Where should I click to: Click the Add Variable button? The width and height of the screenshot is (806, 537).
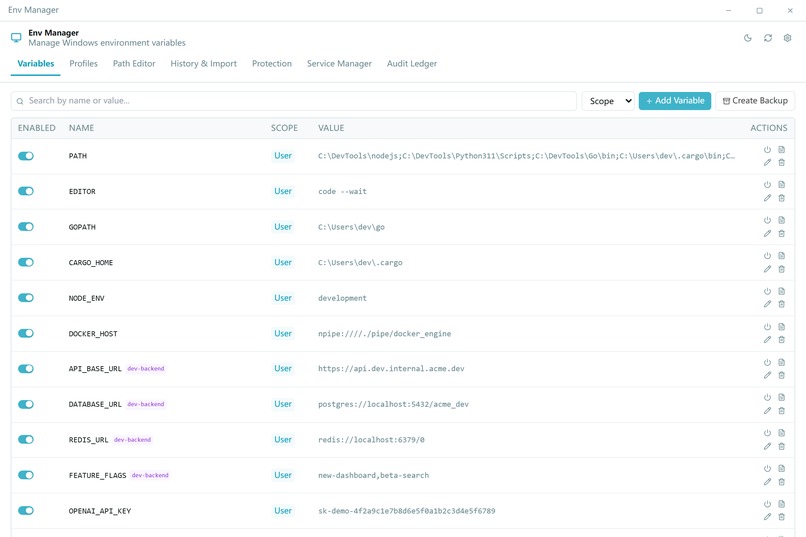tap(675, 101)
